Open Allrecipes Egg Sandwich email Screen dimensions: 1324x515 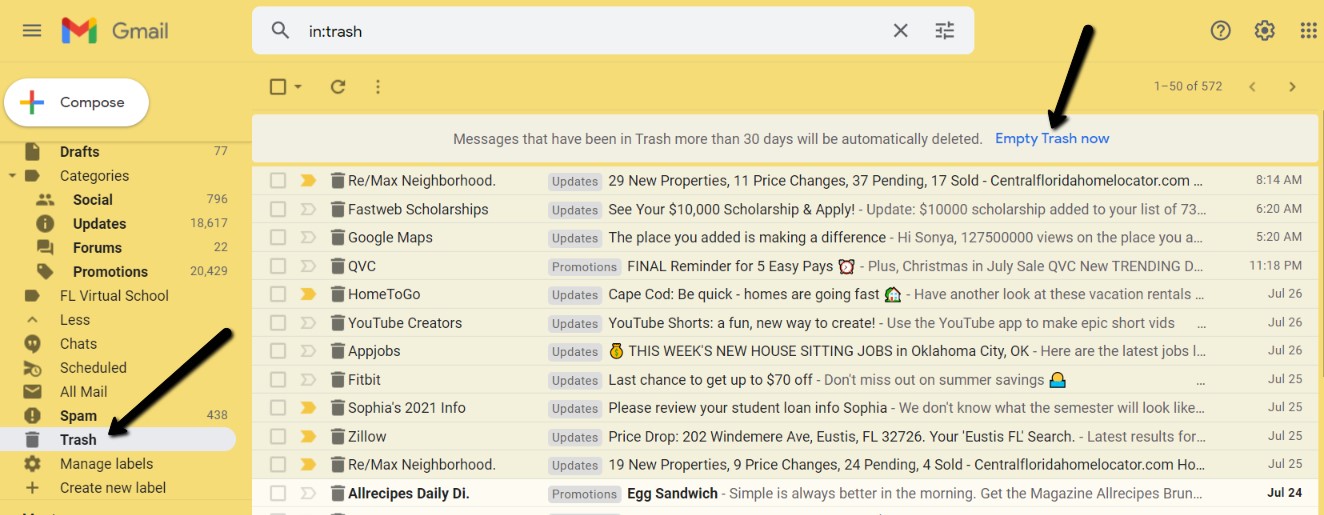784,493
